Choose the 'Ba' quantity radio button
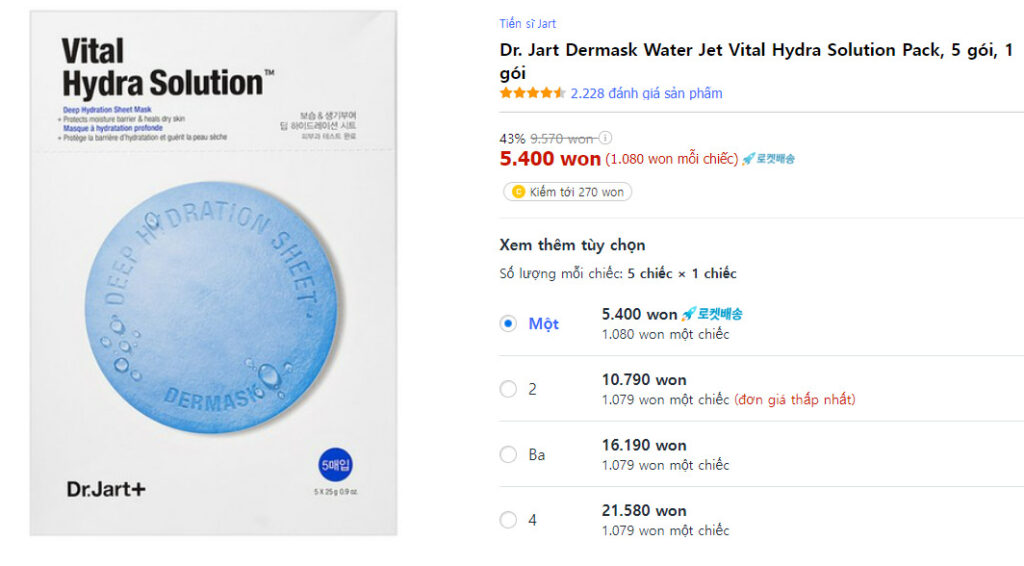 (508, 454)
